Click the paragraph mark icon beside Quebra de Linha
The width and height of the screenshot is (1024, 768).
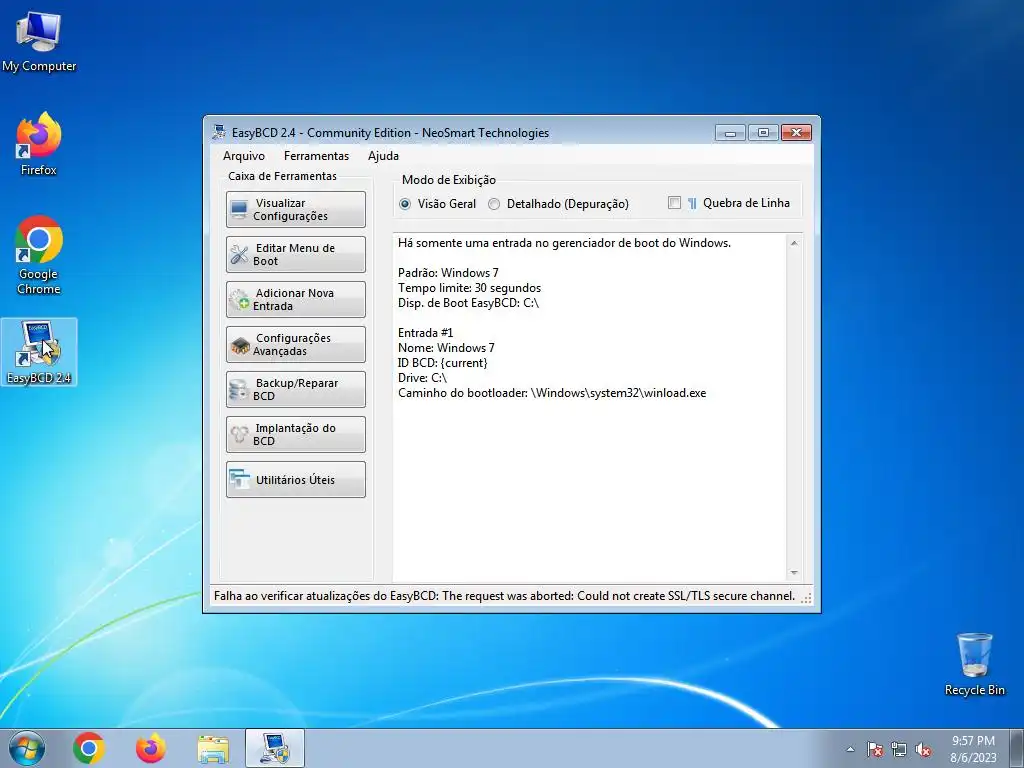692,203
